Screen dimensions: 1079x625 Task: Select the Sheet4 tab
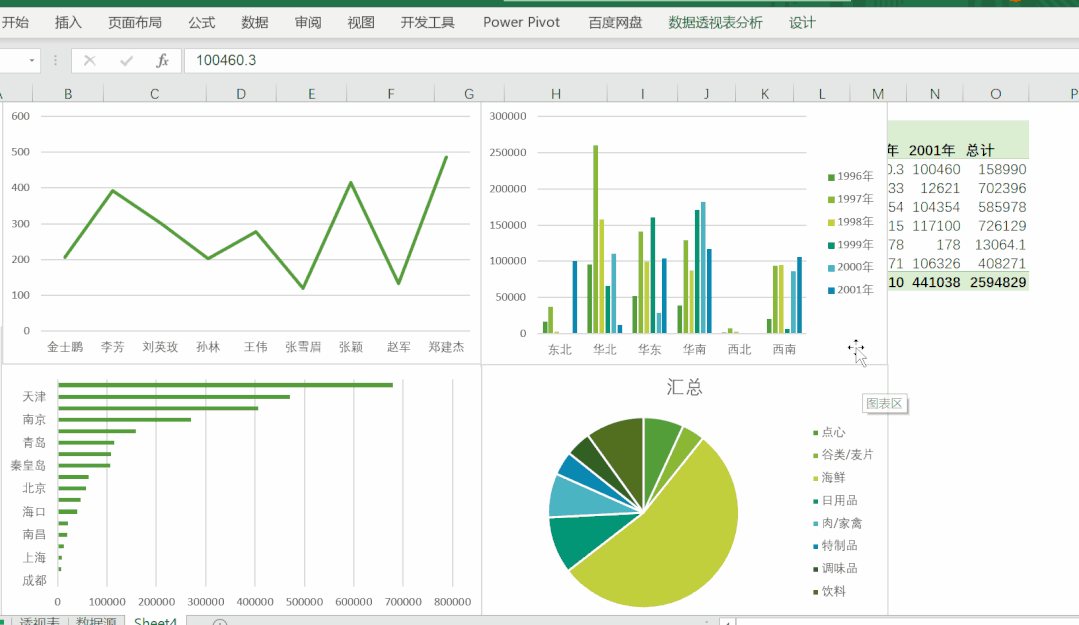pyautogui.click(x=155, y=620)
